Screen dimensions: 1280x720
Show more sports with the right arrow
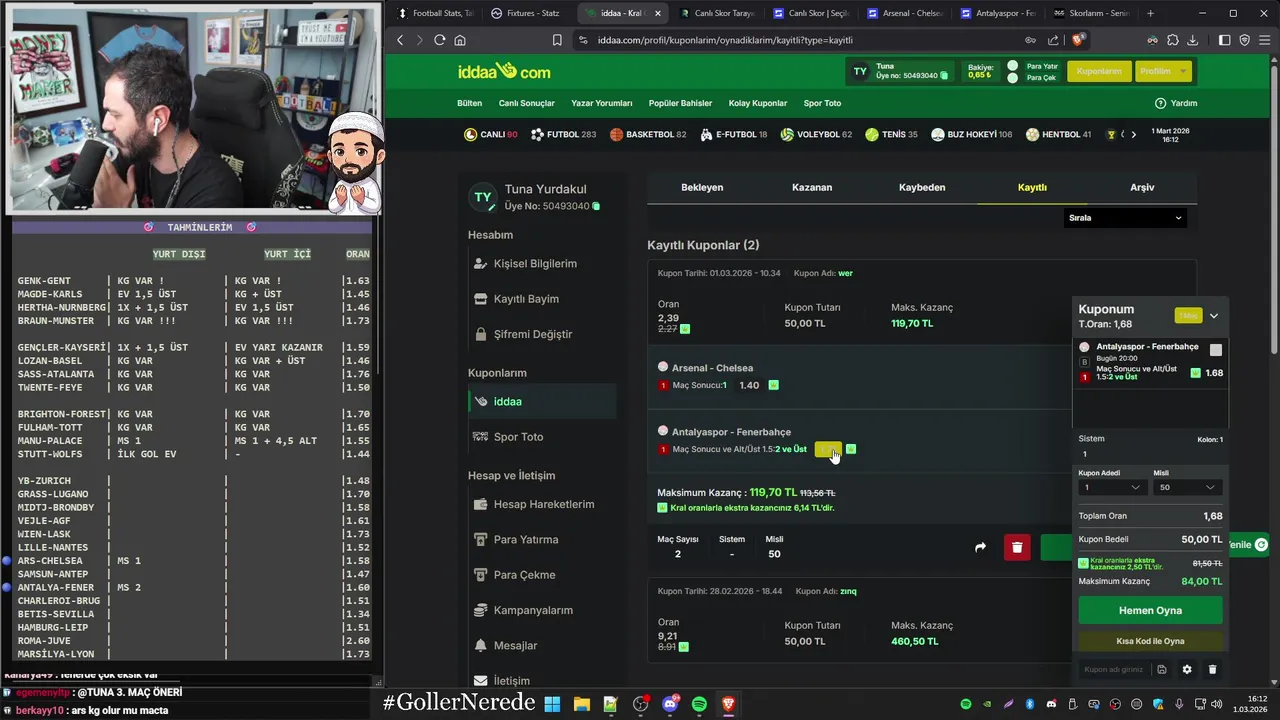click(x=1133, y=134)
